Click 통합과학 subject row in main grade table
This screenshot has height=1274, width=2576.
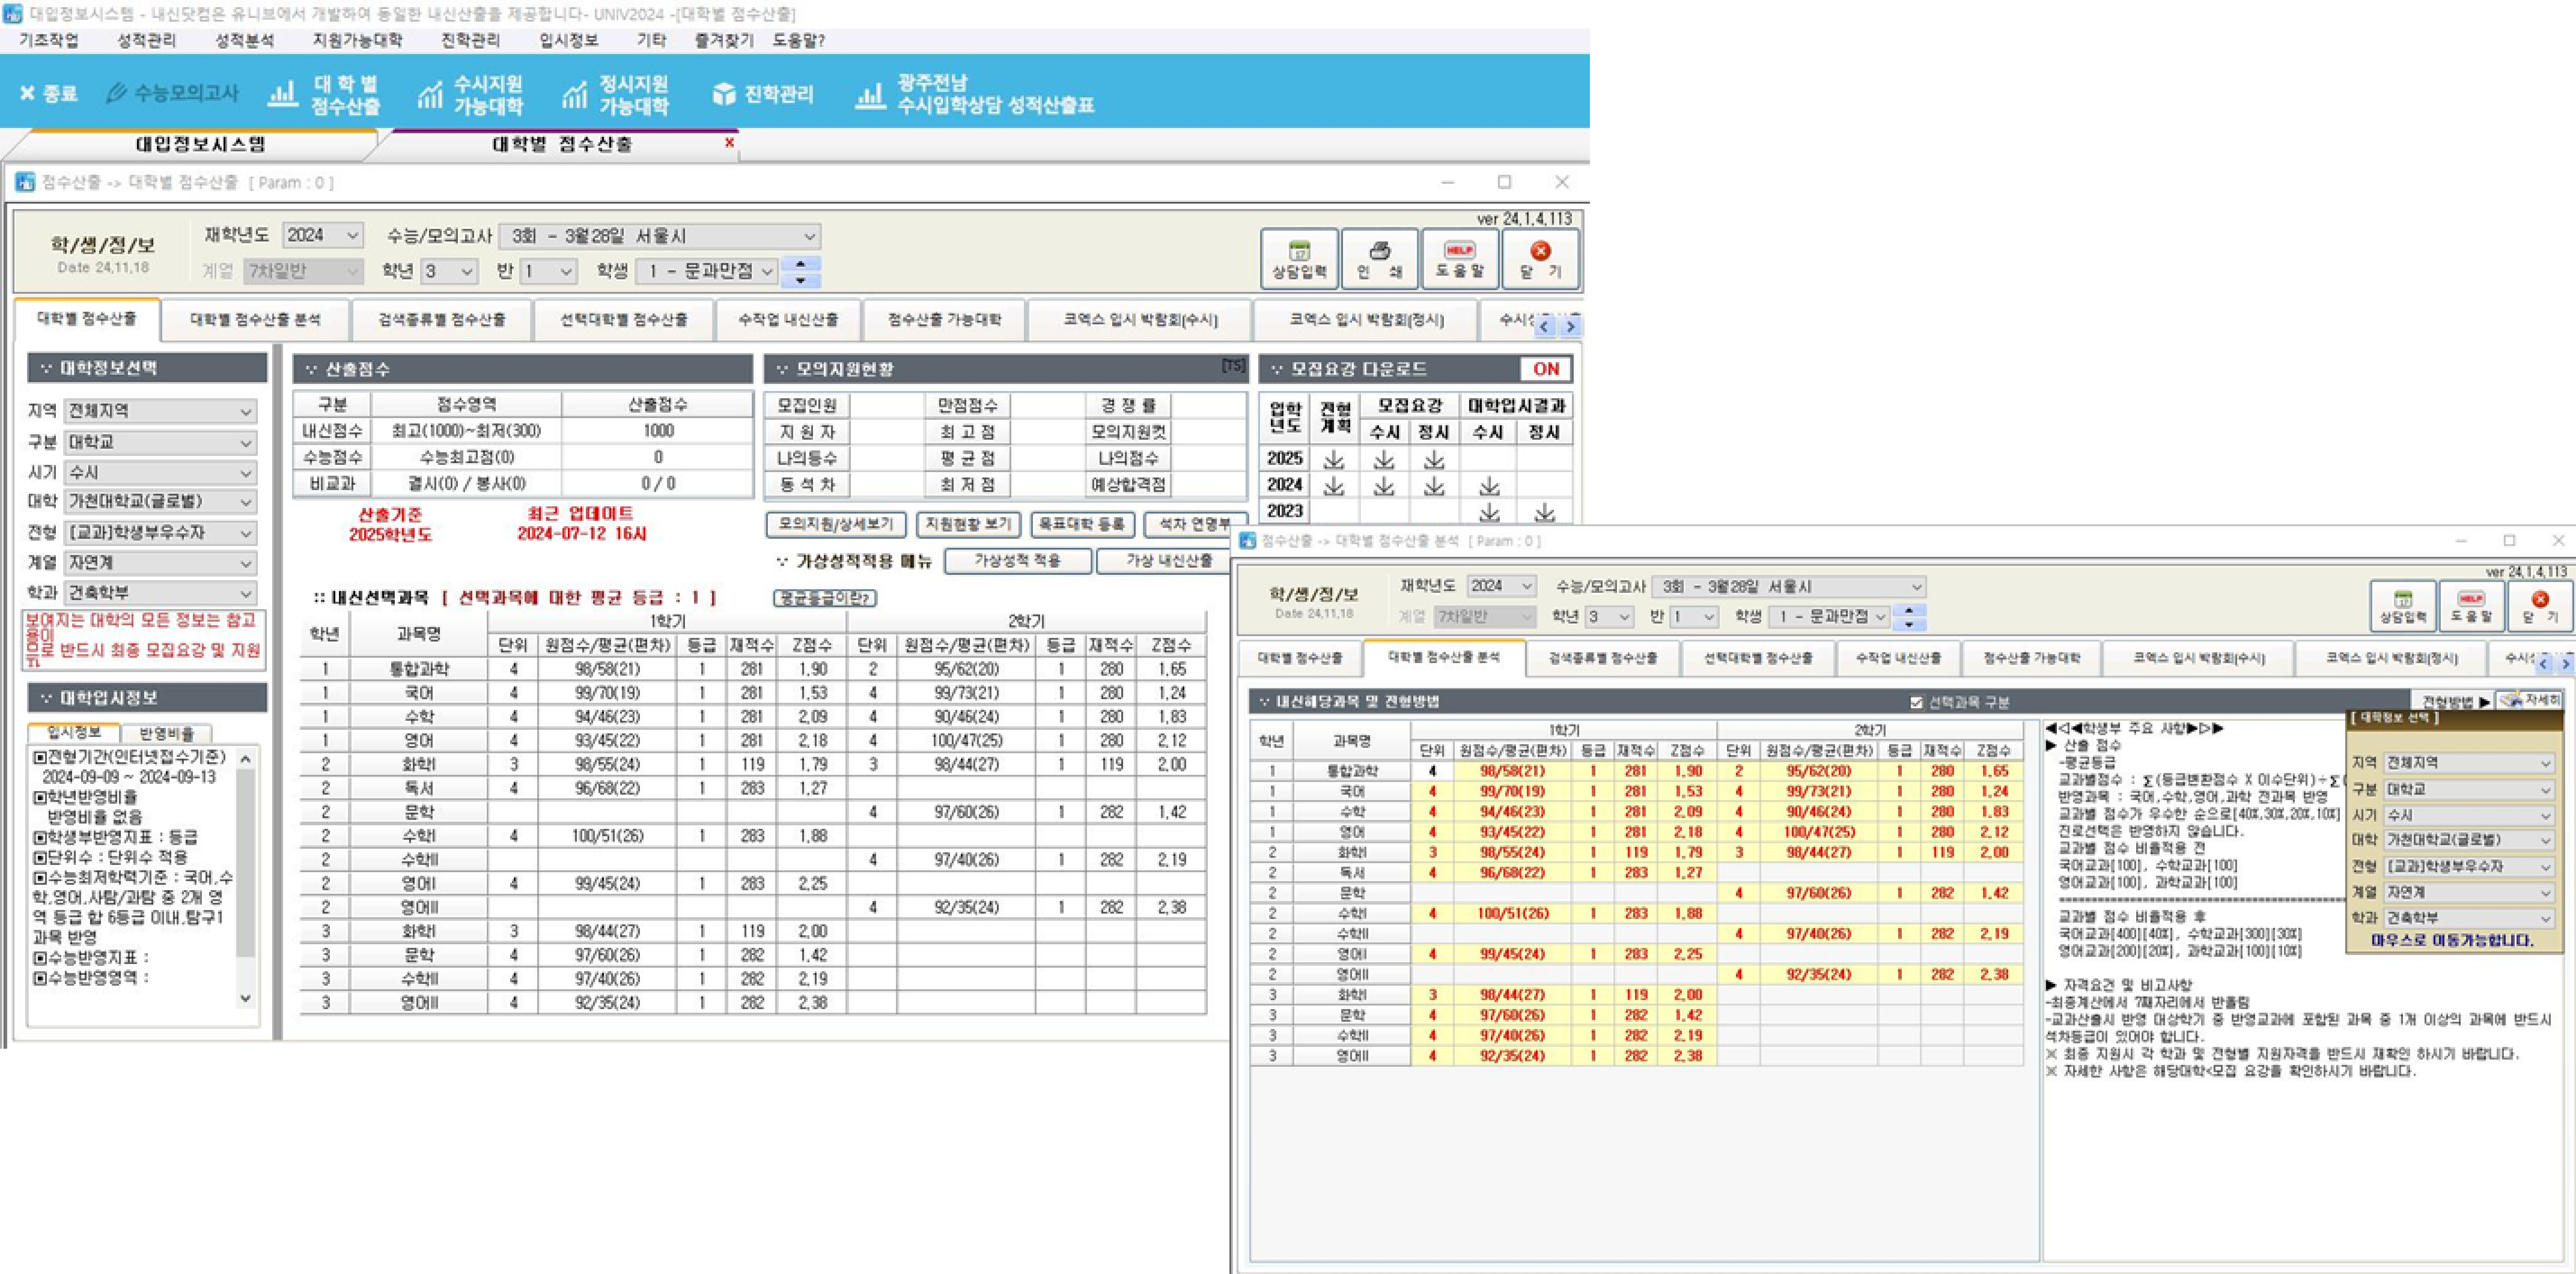click(x=752, y=669)
